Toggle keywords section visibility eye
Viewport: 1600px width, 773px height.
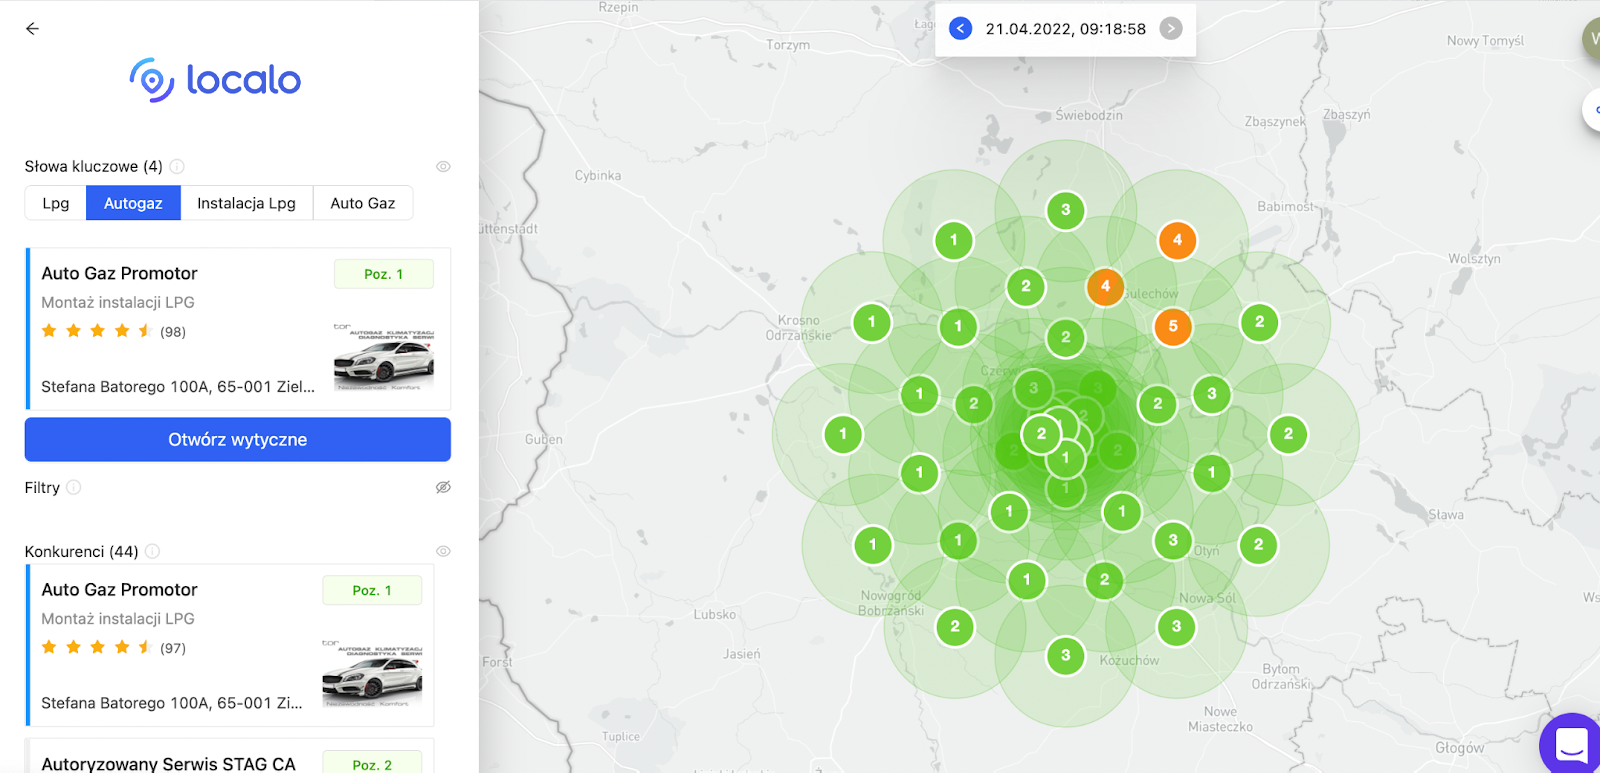[x=443, y=167]
